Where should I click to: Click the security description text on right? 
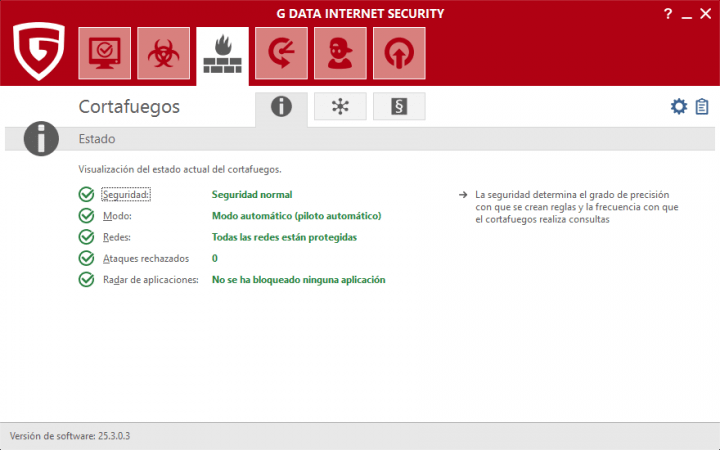tap(577, 207)
